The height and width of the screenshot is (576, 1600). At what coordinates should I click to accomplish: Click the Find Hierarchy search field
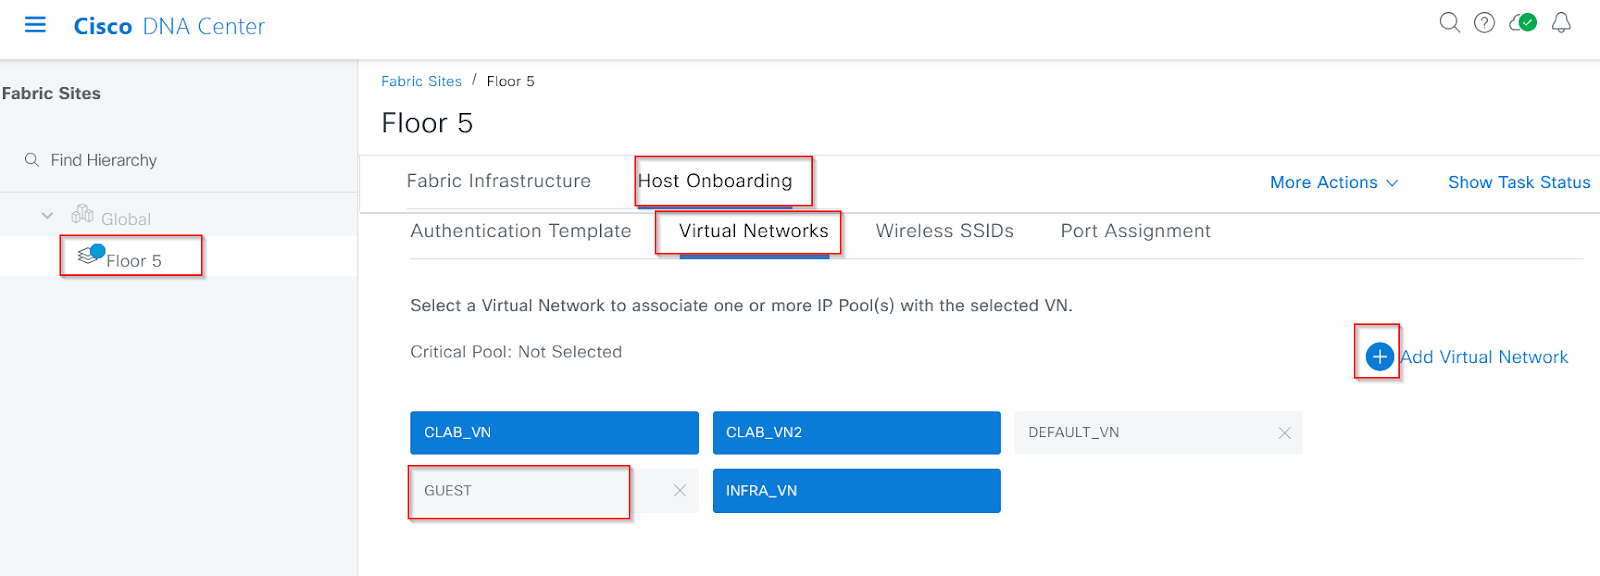(x=179, y=160)
